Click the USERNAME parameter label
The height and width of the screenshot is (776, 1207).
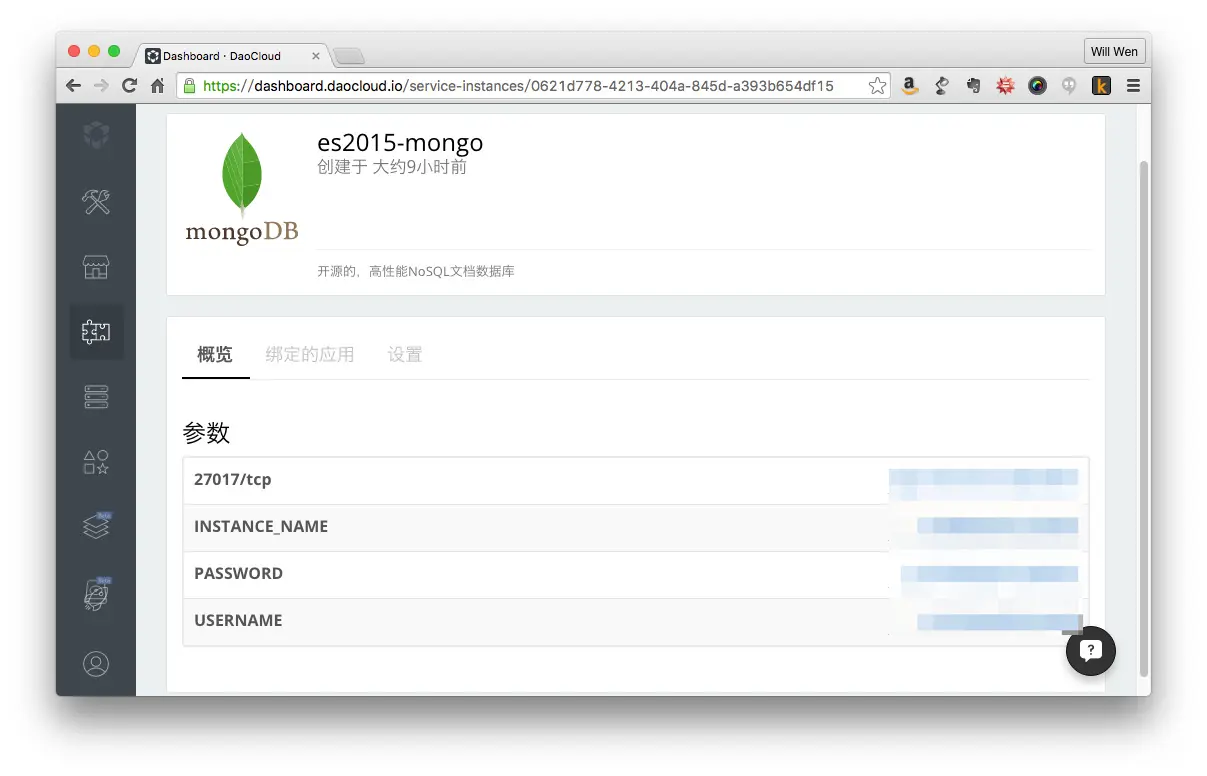pyautogui.click(x=238, y=621)
